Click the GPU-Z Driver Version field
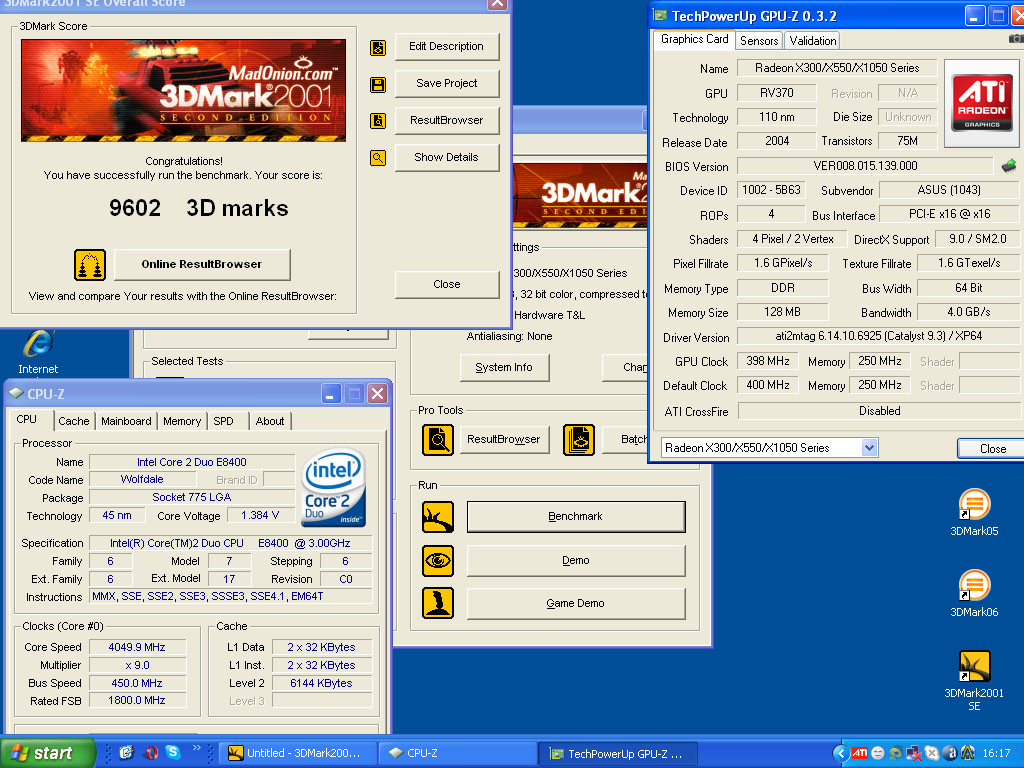1024x768 pixels. (x=878, y=336)
